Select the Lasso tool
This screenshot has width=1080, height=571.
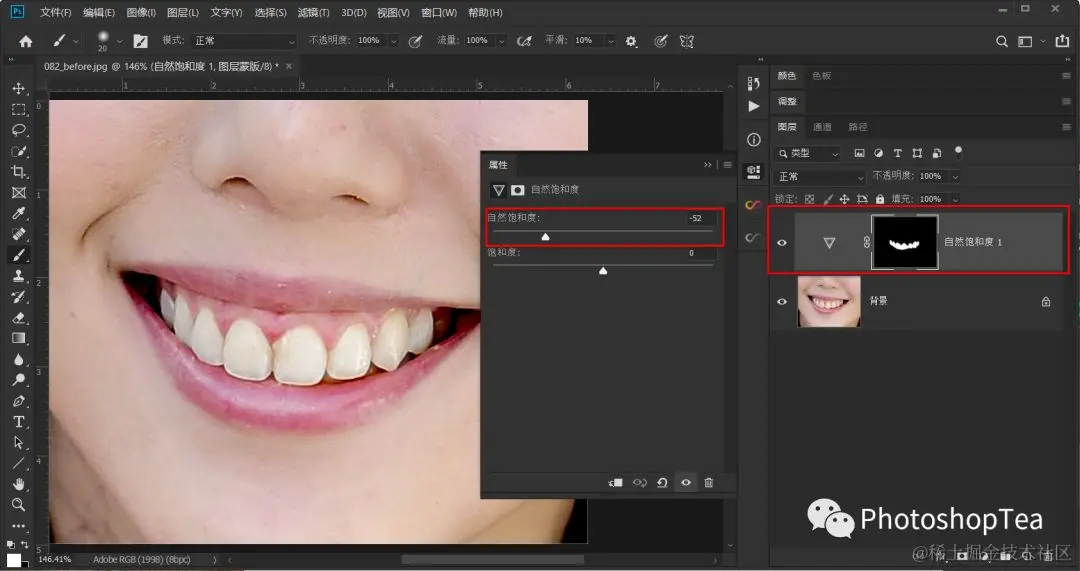(x=18, y=130)
